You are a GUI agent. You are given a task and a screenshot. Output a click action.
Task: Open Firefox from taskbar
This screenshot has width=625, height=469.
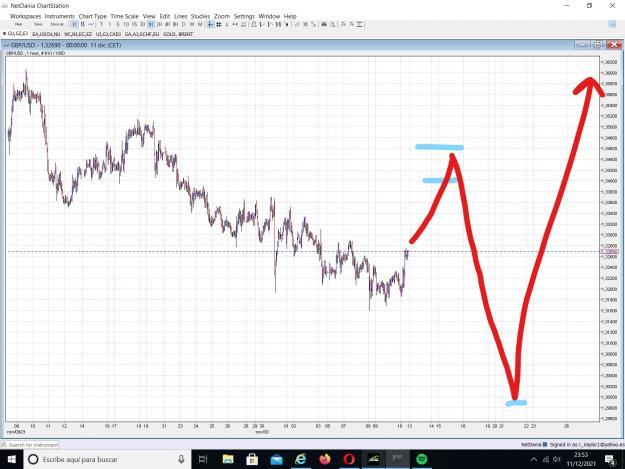[325, 459]
